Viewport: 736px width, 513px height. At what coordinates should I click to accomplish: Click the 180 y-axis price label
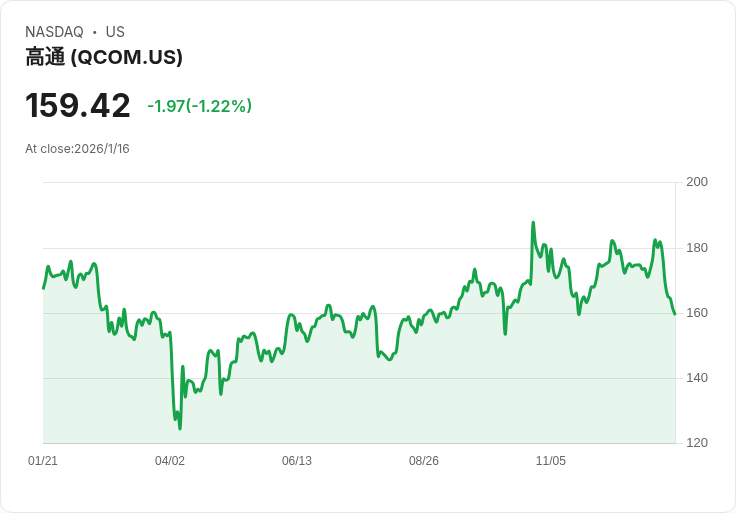click(x=697, y=248)
